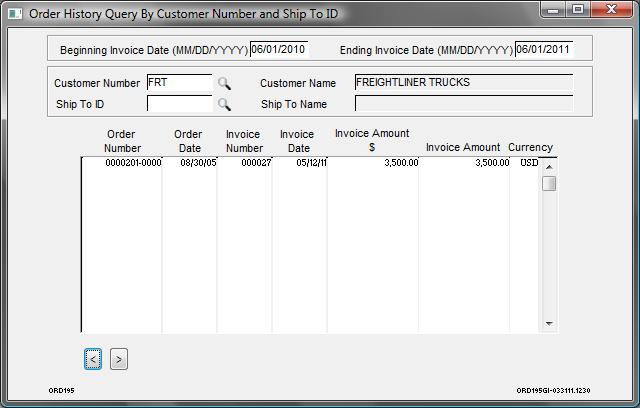Open the Ship To ID lookup magnifier

224,104
